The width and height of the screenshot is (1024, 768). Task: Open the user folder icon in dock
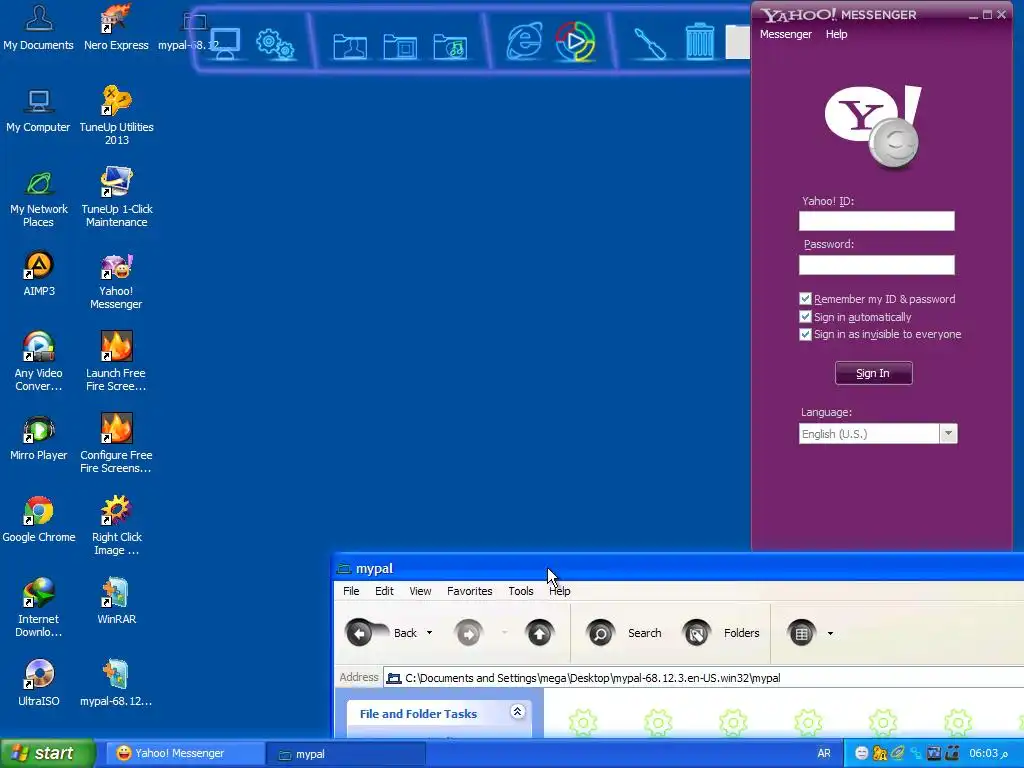point(350,46)
